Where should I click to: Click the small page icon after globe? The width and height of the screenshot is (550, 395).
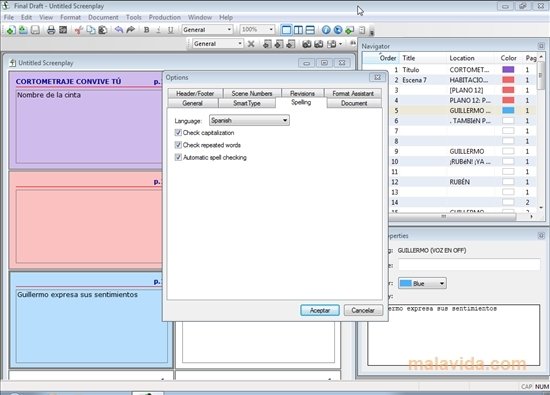click(x=362, y=30)
